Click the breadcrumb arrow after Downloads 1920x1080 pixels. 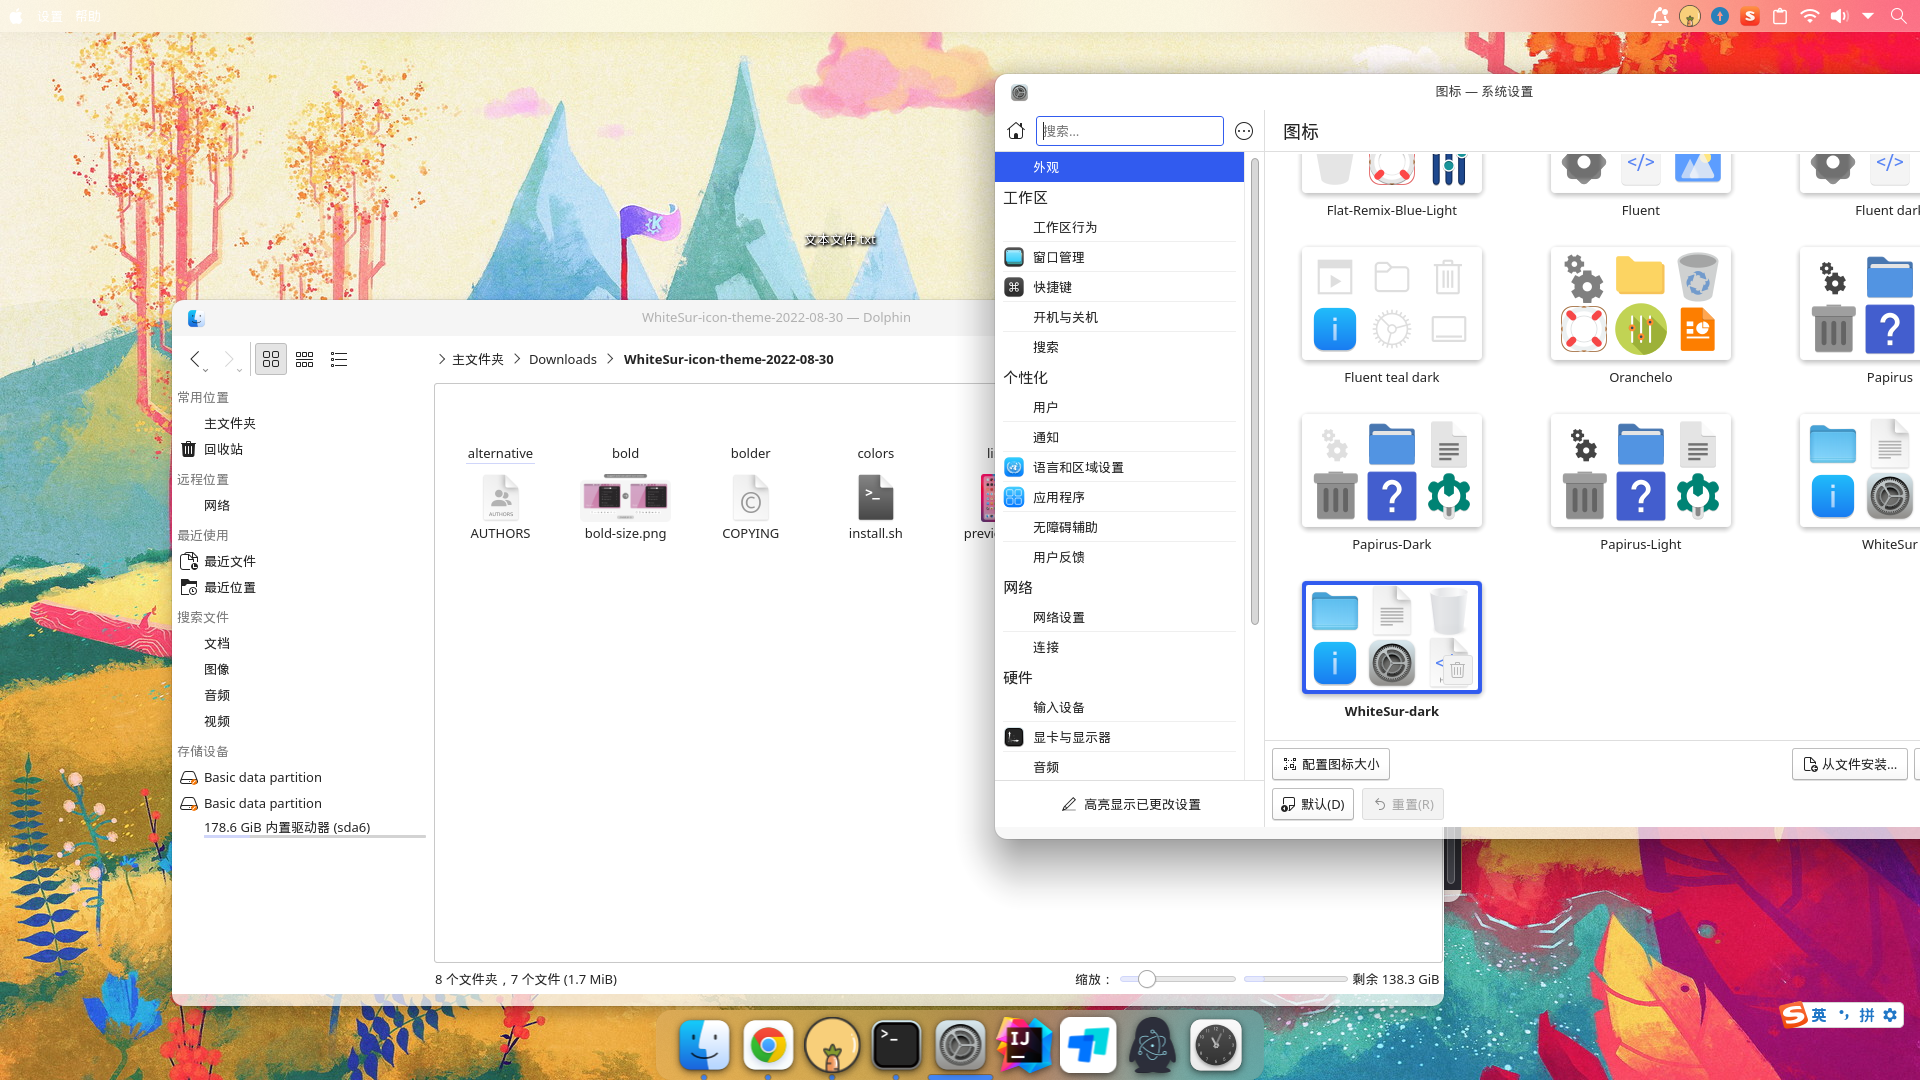point(609,359)
